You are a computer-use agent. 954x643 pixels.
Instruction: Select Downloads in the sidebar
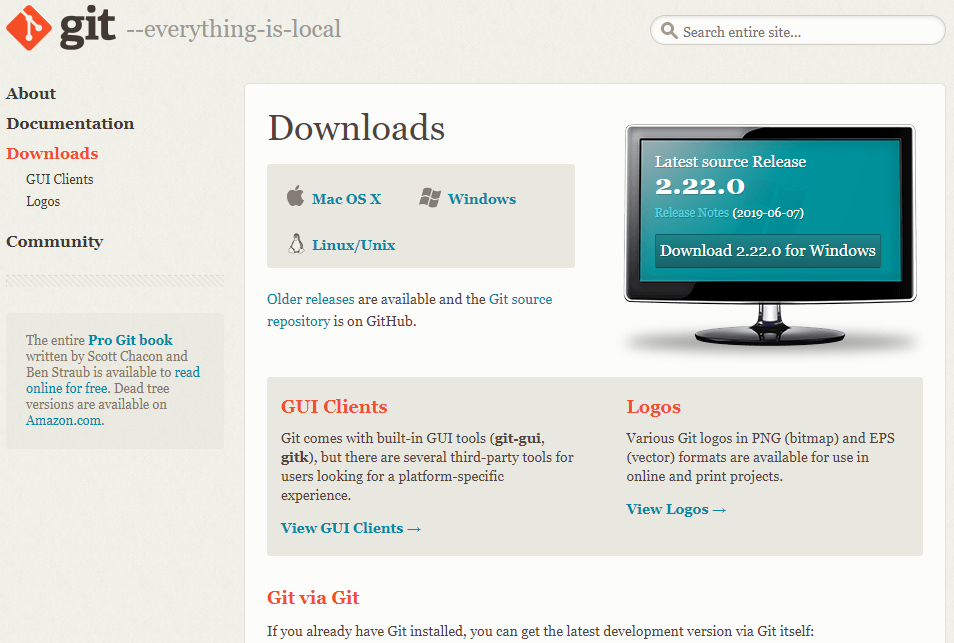[x=52, y=153]
